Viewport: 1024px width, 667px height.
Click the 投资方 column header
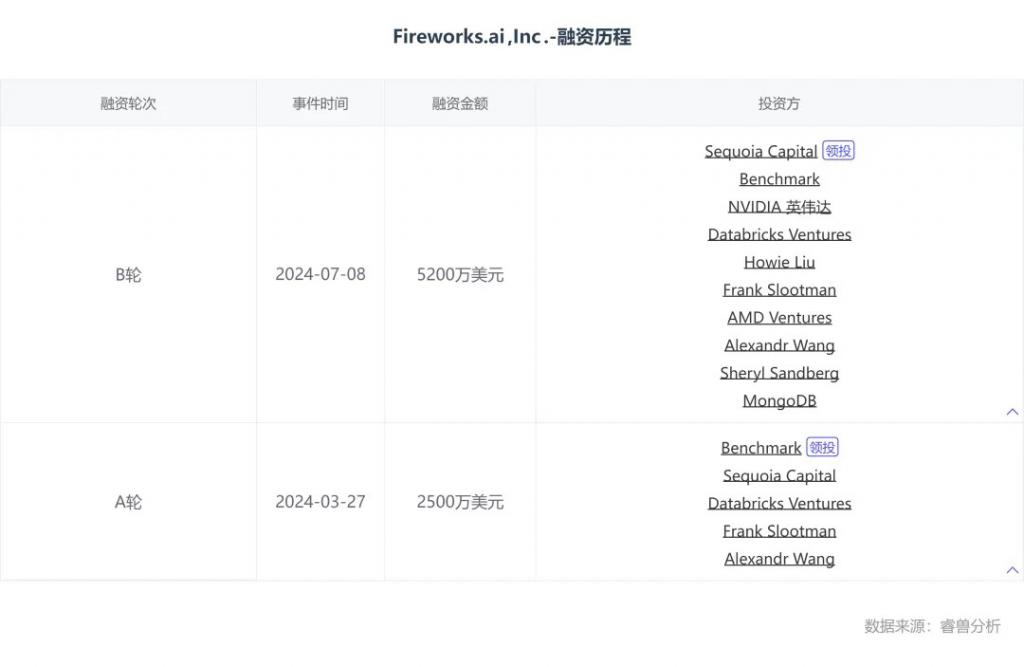pyautogui.click(x=779, y=103)
